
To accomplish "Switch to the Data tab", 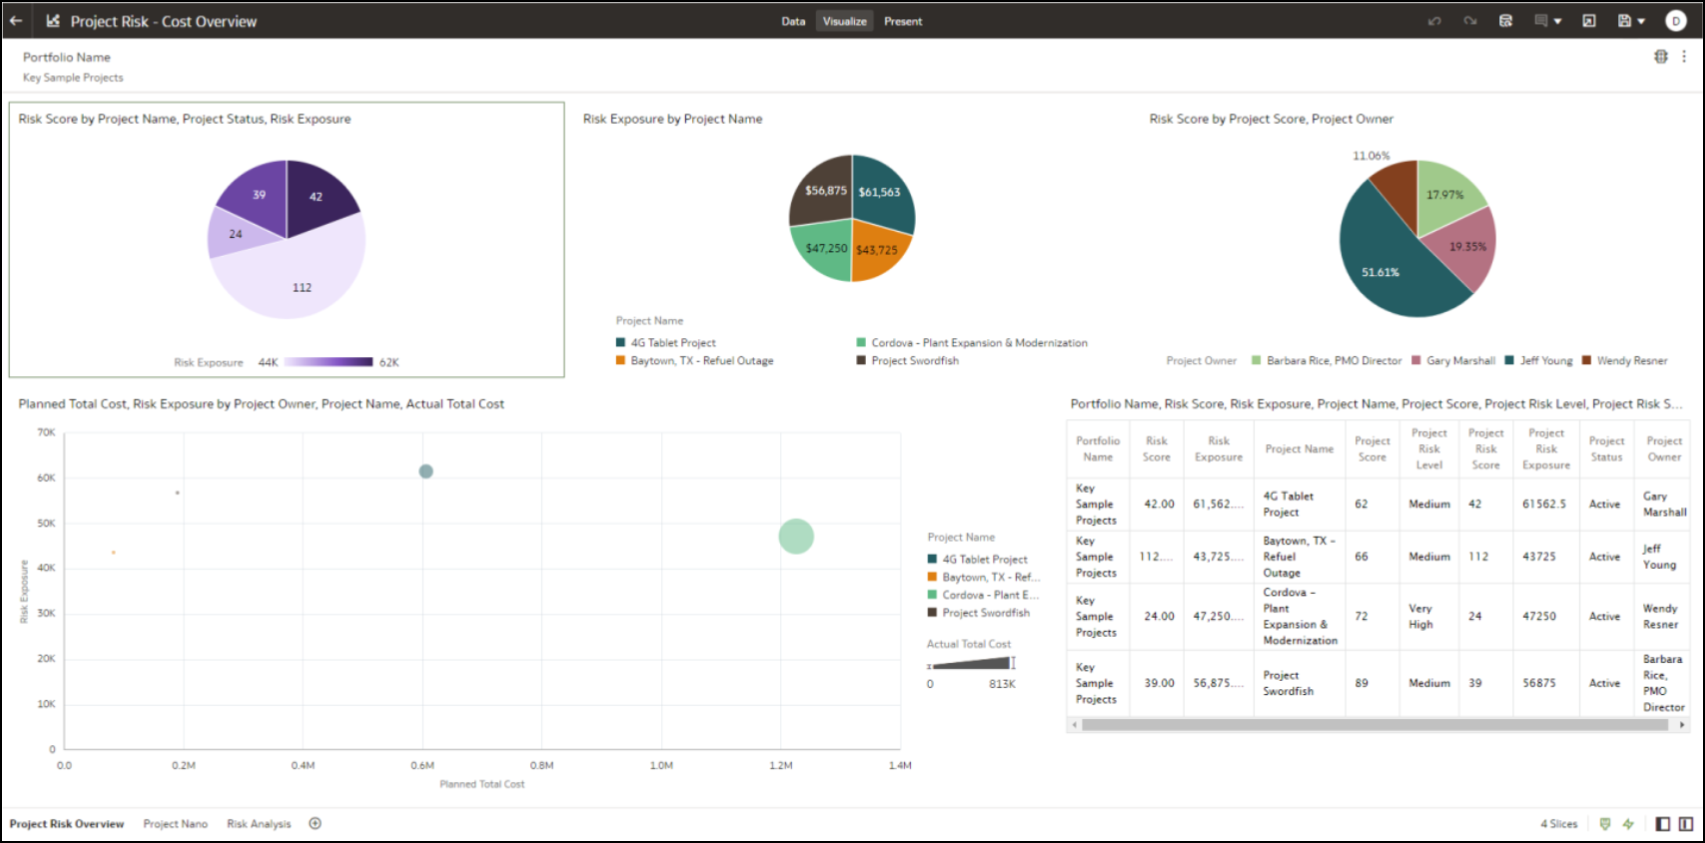I will [793, 21].
